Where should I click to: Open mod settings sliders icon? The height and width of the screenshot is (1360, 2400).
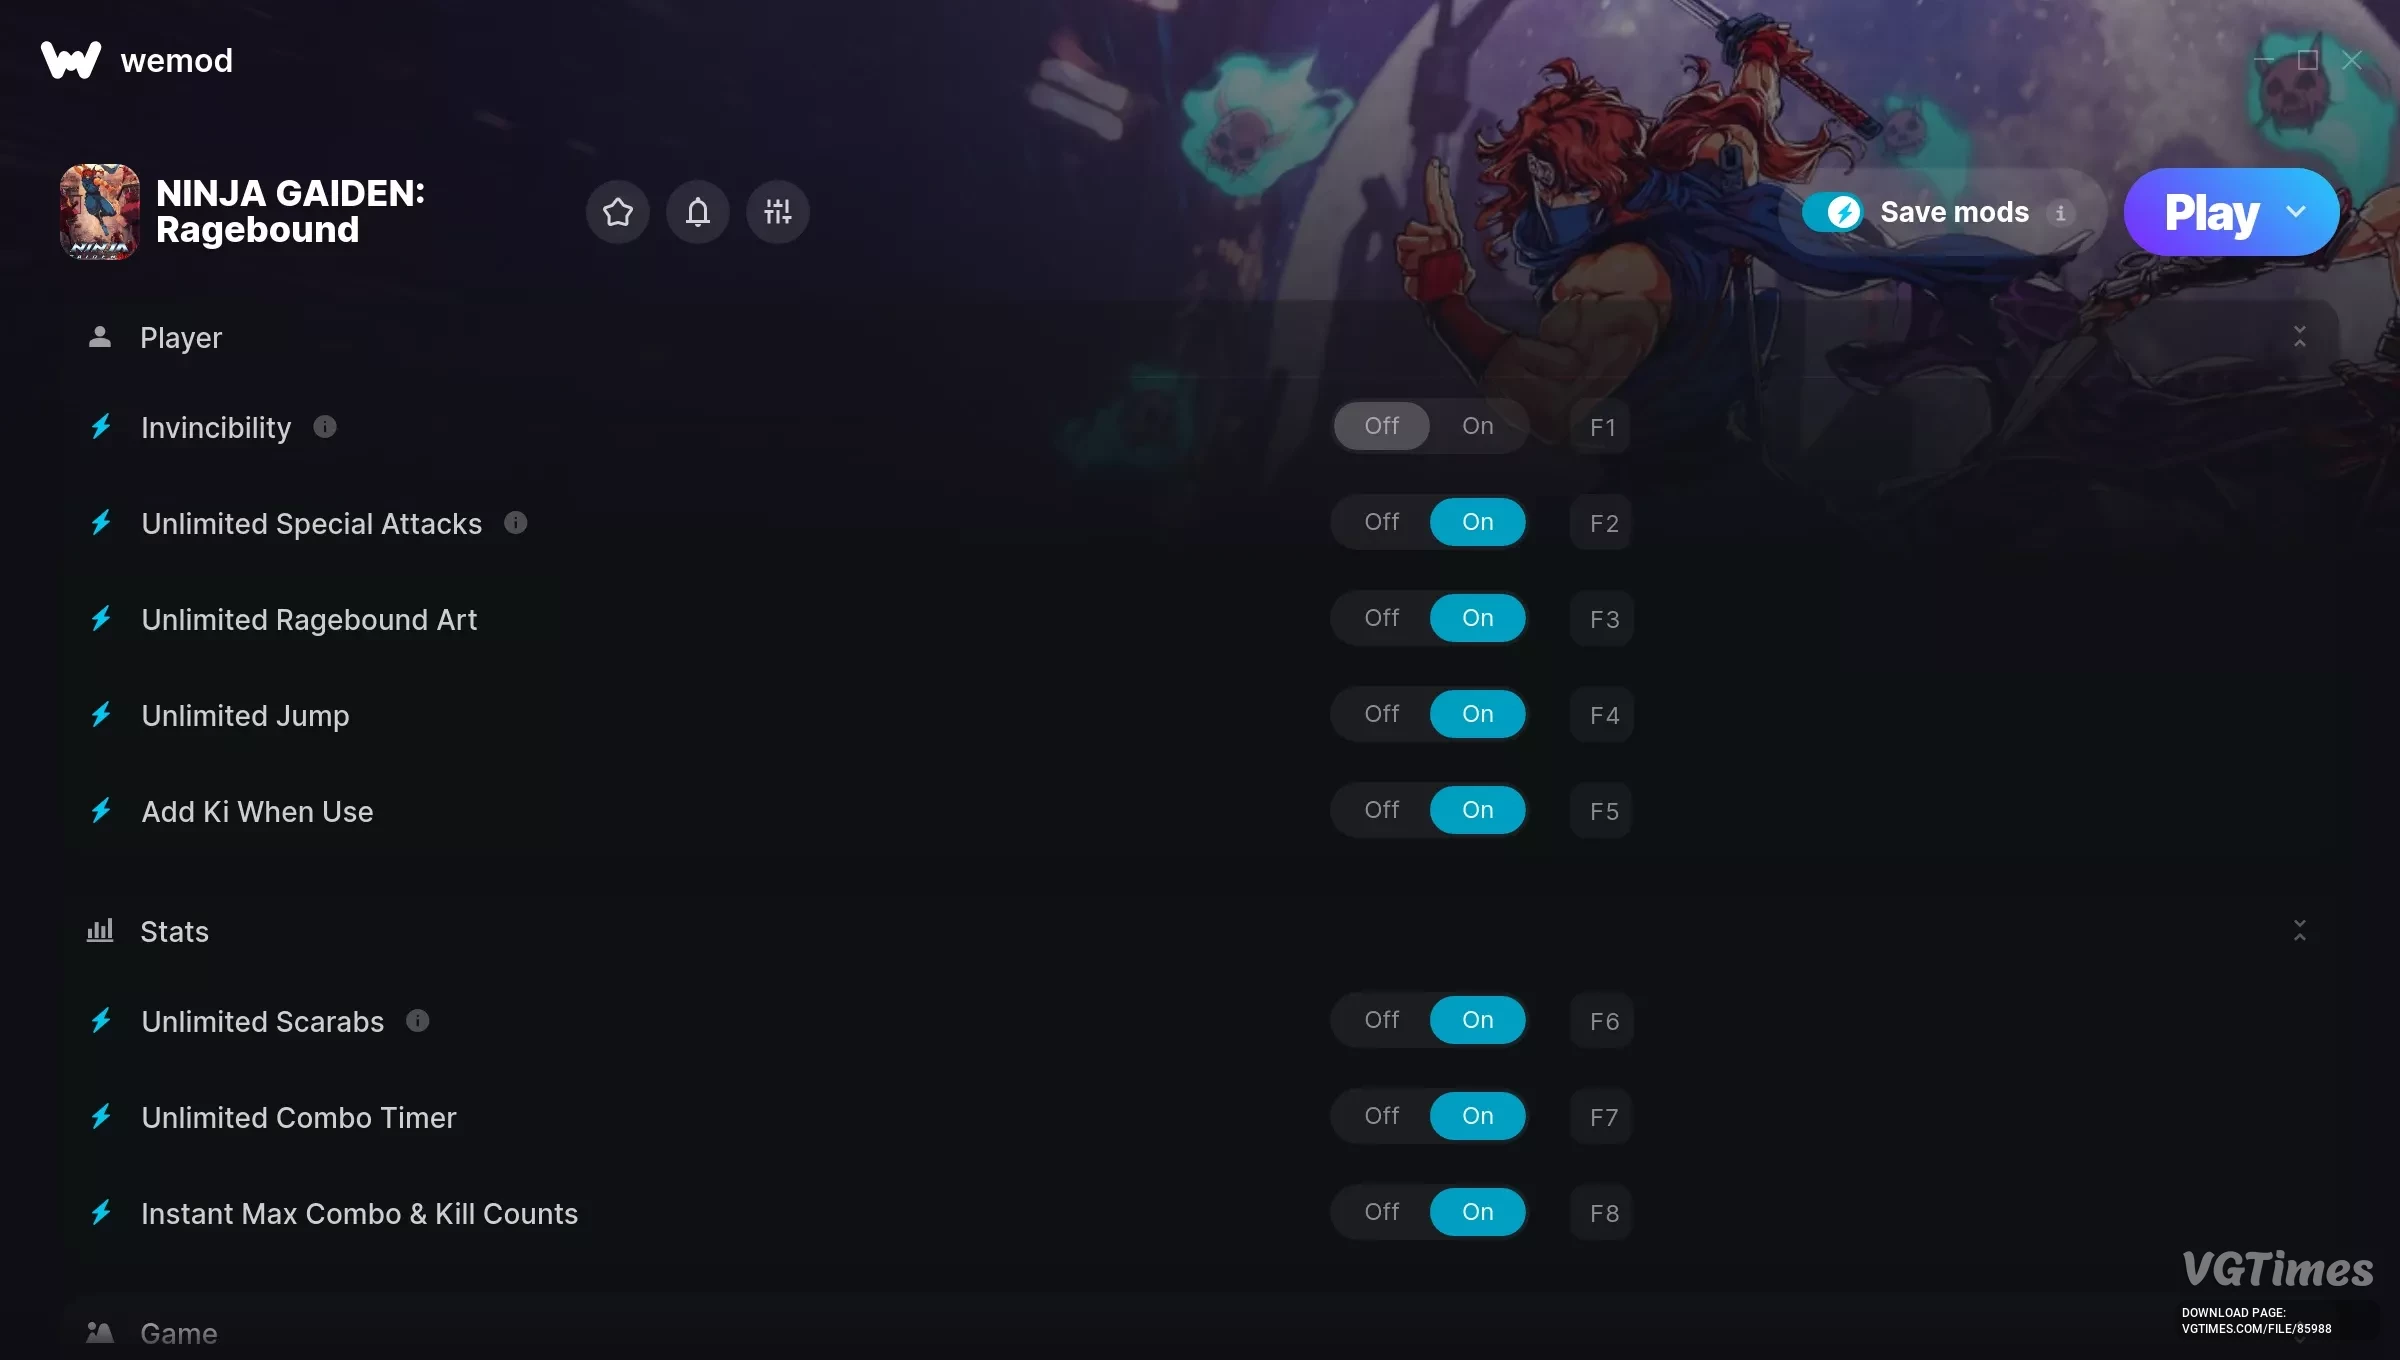click(777, 212)
